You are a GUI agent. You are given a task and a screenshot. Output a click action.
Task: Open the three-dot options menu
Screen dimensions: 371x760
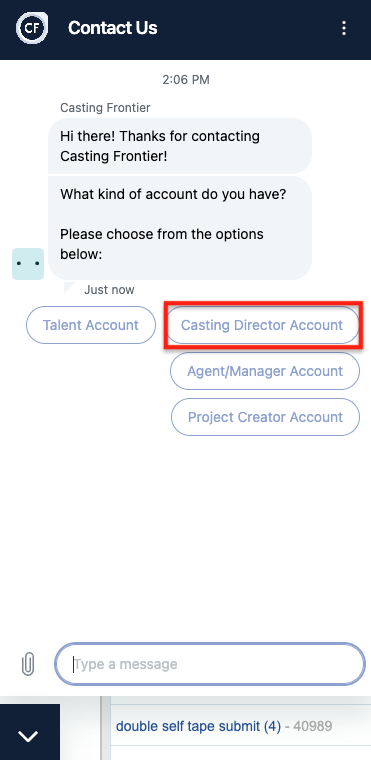[344, 28]
